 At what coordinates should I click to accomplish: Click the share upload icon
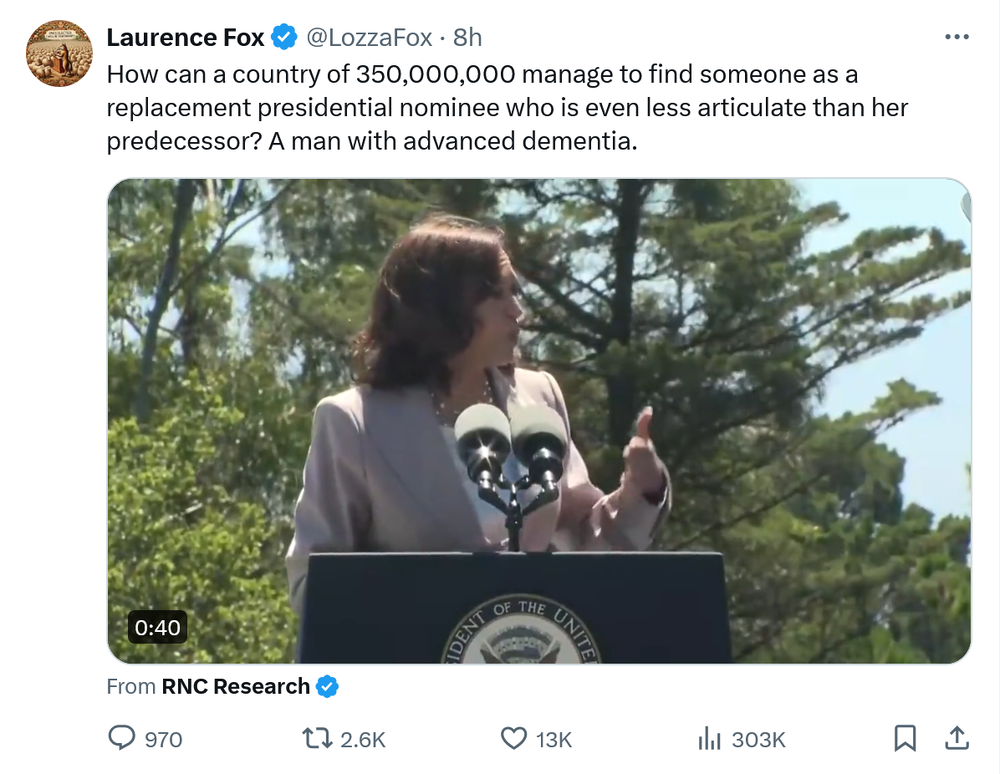(956, 739)
